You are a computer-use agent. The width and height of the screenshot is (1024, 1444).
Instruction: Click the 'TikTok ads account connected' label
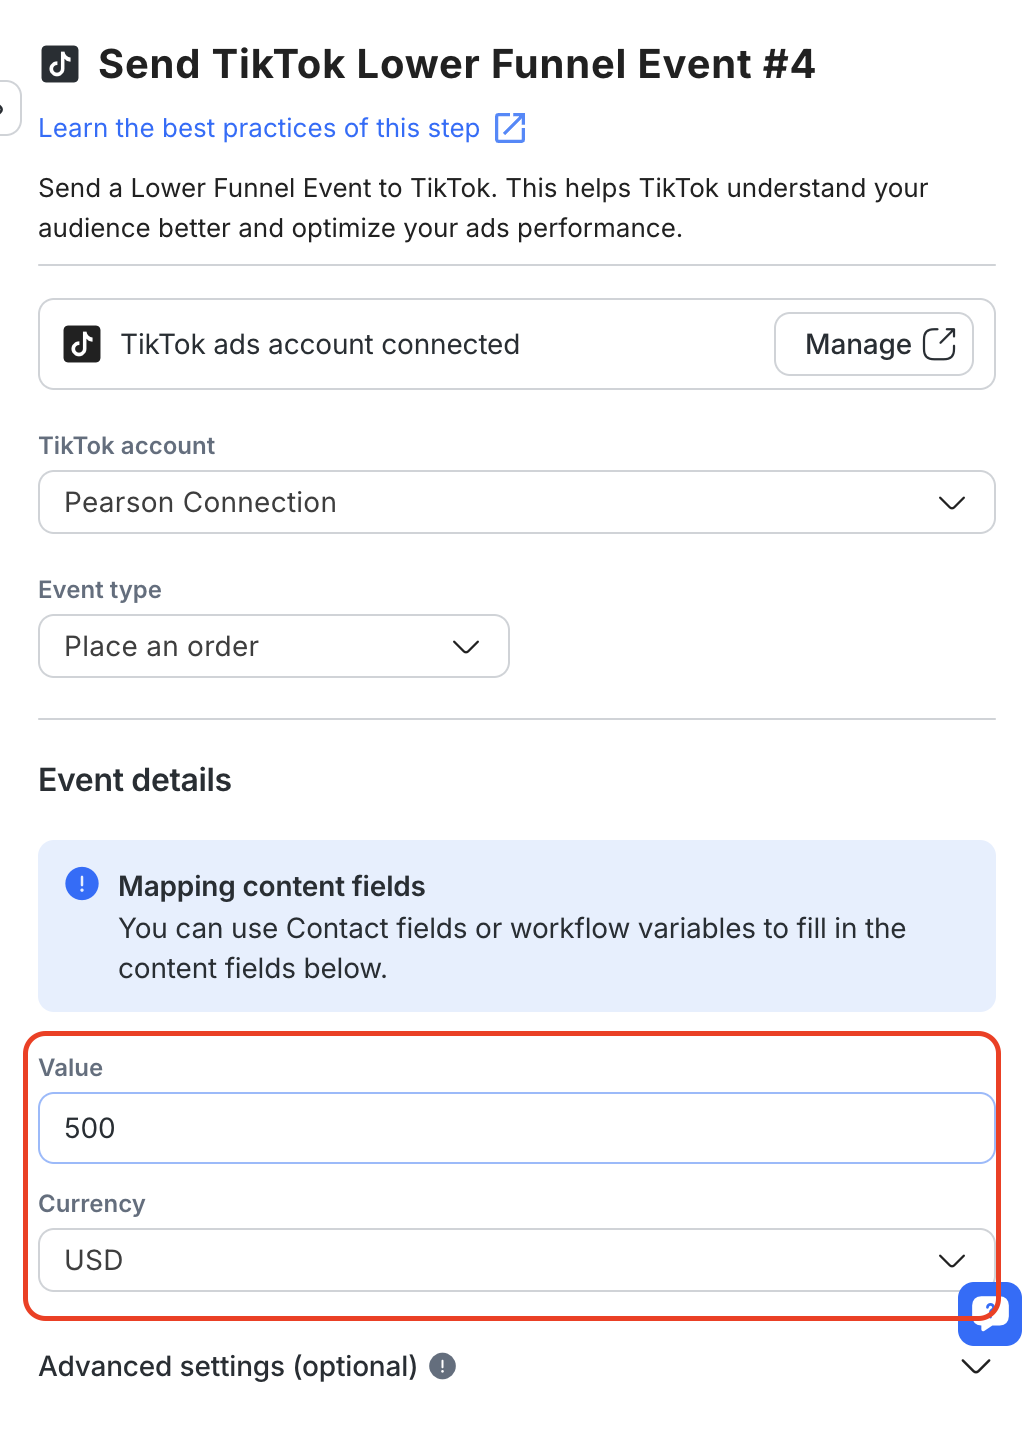click(x=320, y=344)
